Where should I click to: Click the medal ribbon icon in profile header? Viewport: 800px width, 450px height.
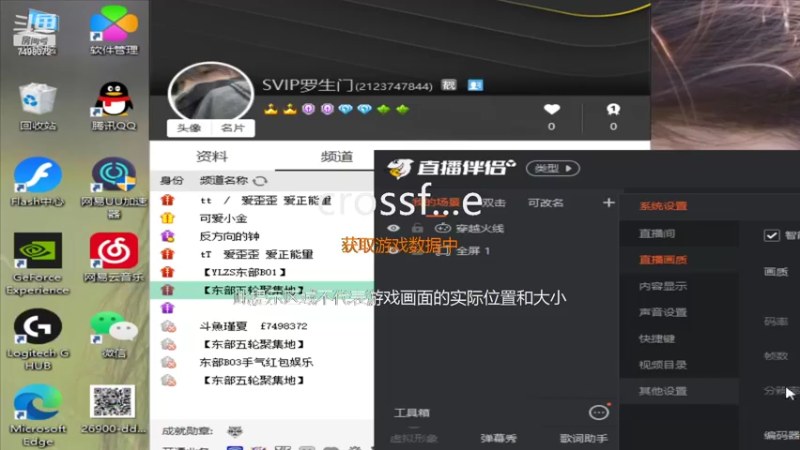point(613,109)
